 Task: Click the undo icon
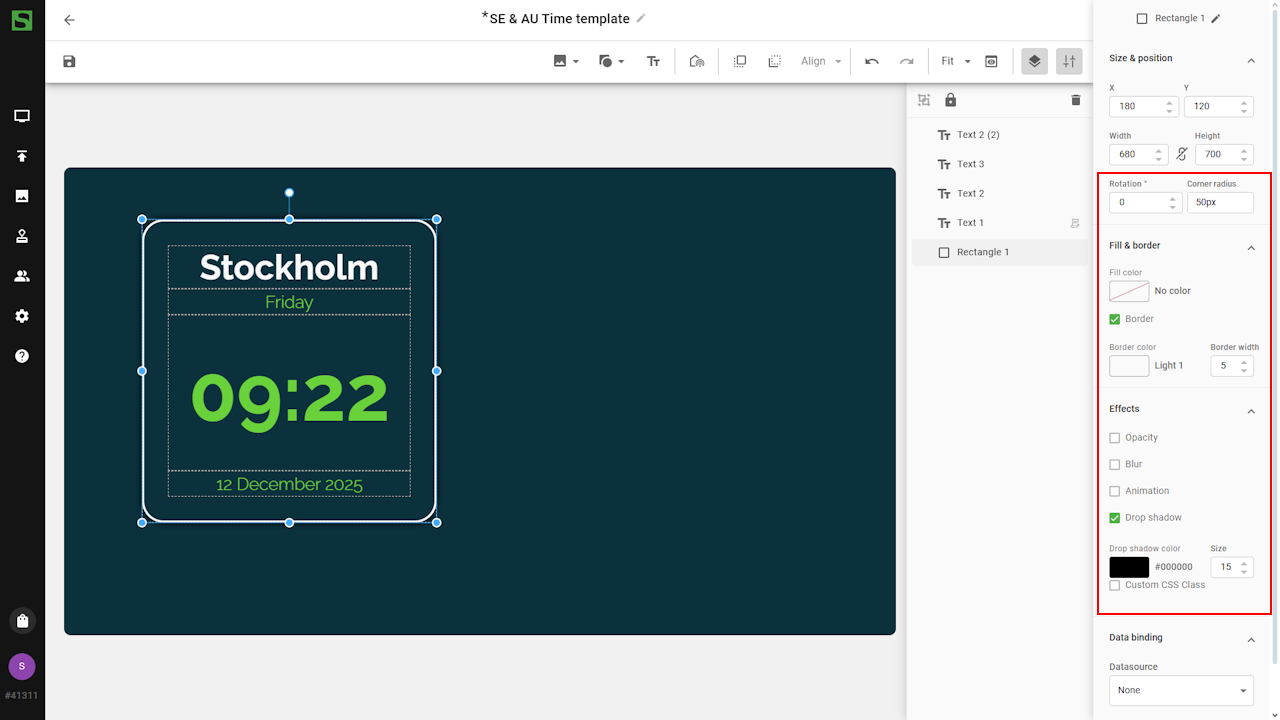pos(872,61)
